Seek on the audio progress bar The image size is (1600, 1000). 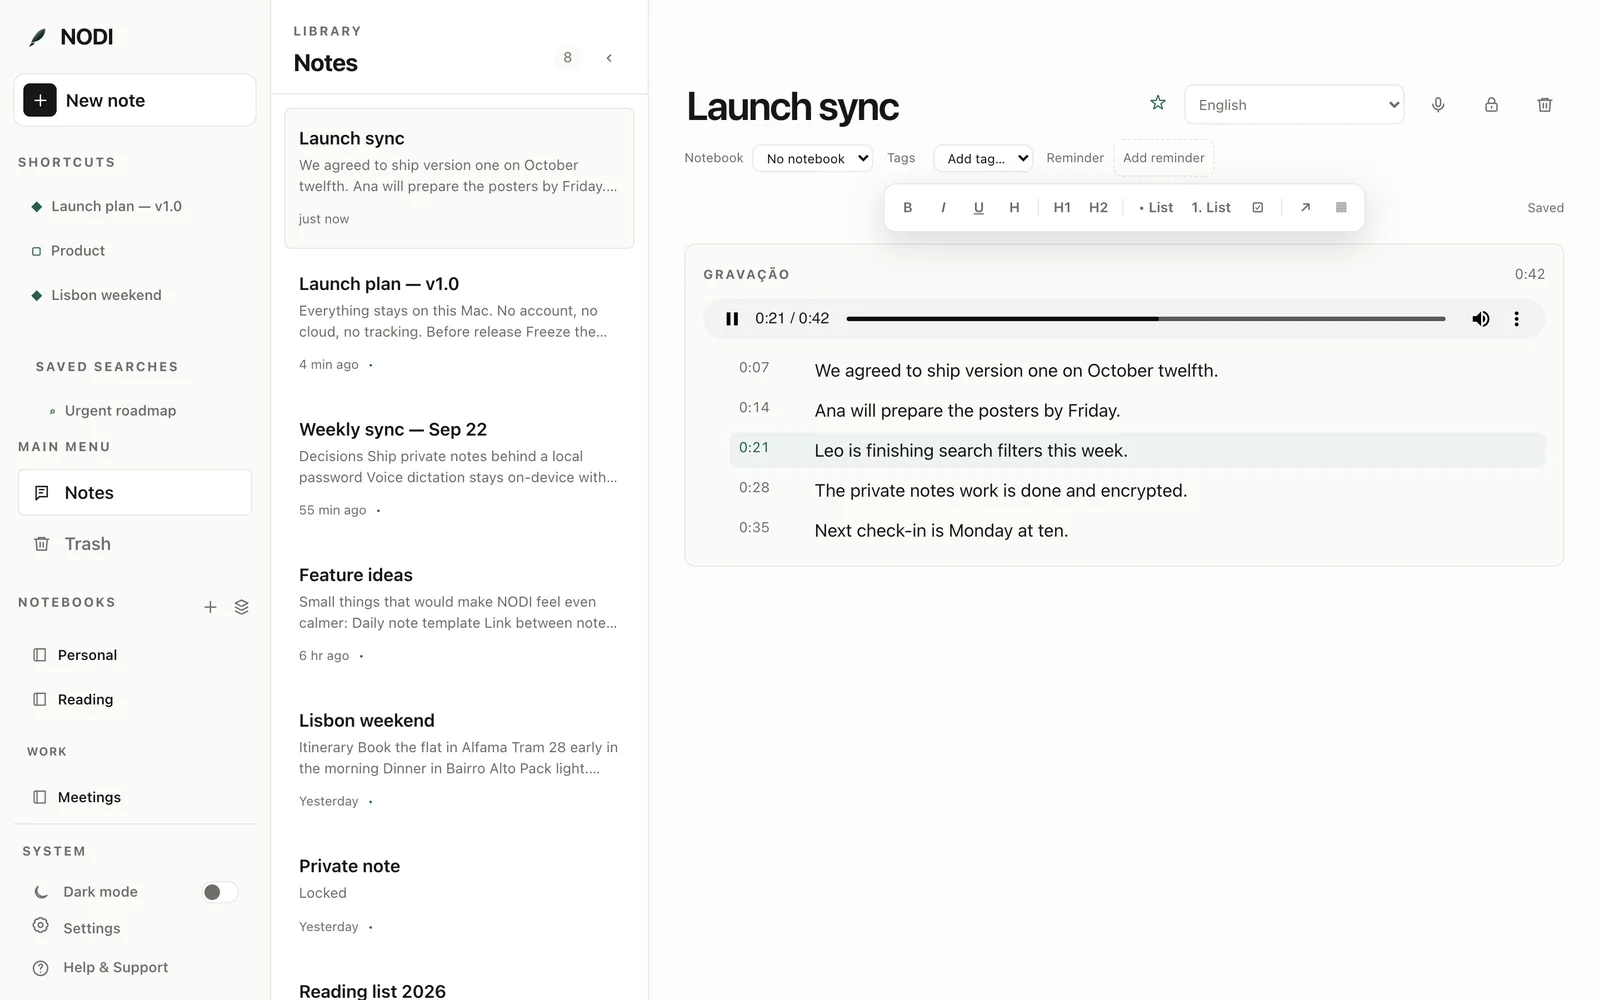click(x=1146, y=319)
